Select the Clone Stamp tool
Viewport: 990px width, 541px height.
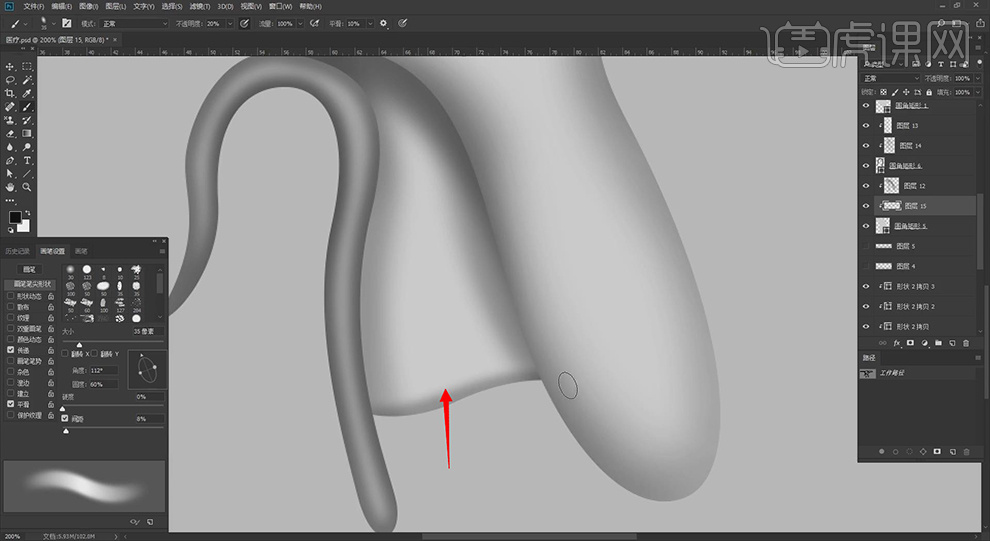click(9, 120)
